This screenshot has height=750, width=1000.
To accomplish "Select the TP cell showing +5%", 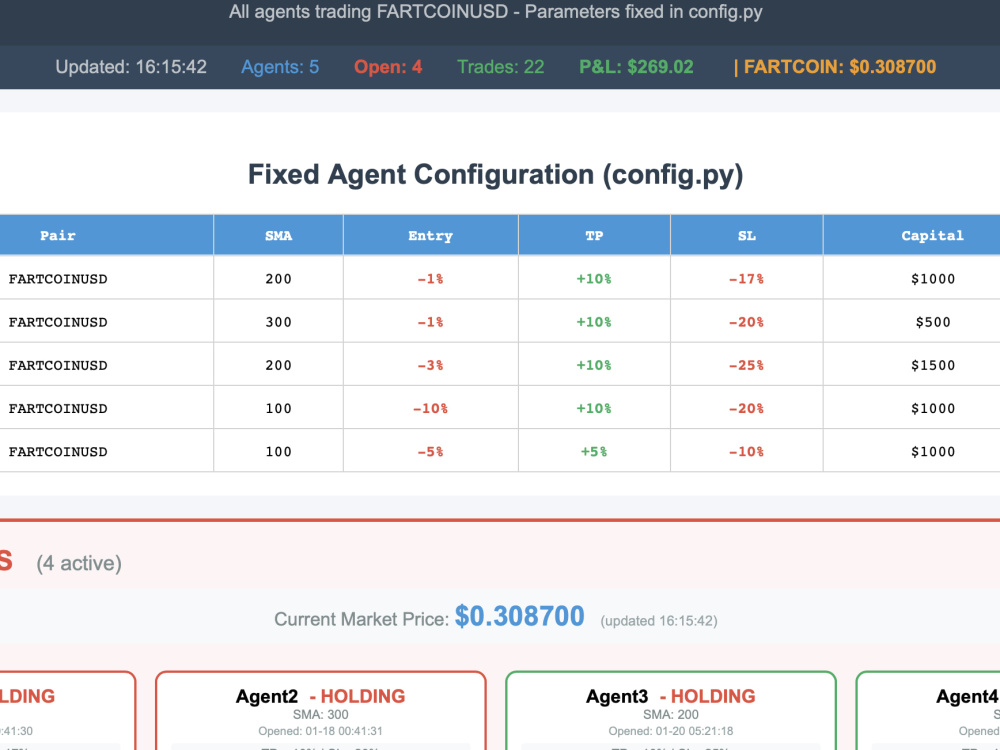I will click(x=594, y=452).
